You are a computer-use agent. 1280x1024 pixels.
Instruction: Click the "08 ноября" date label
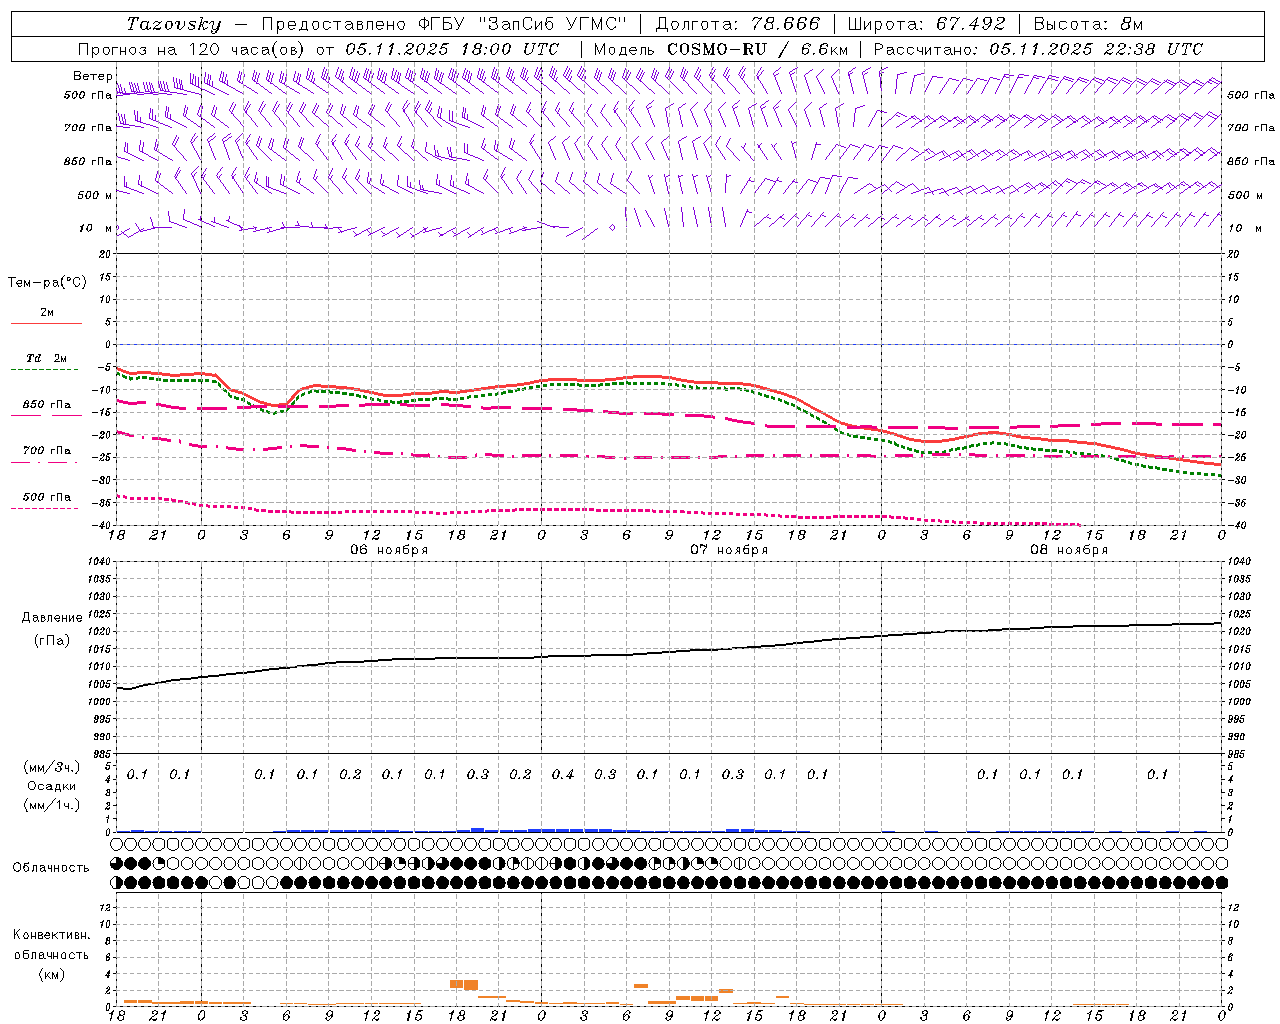pyautogui.click(x=1069, y=550)
